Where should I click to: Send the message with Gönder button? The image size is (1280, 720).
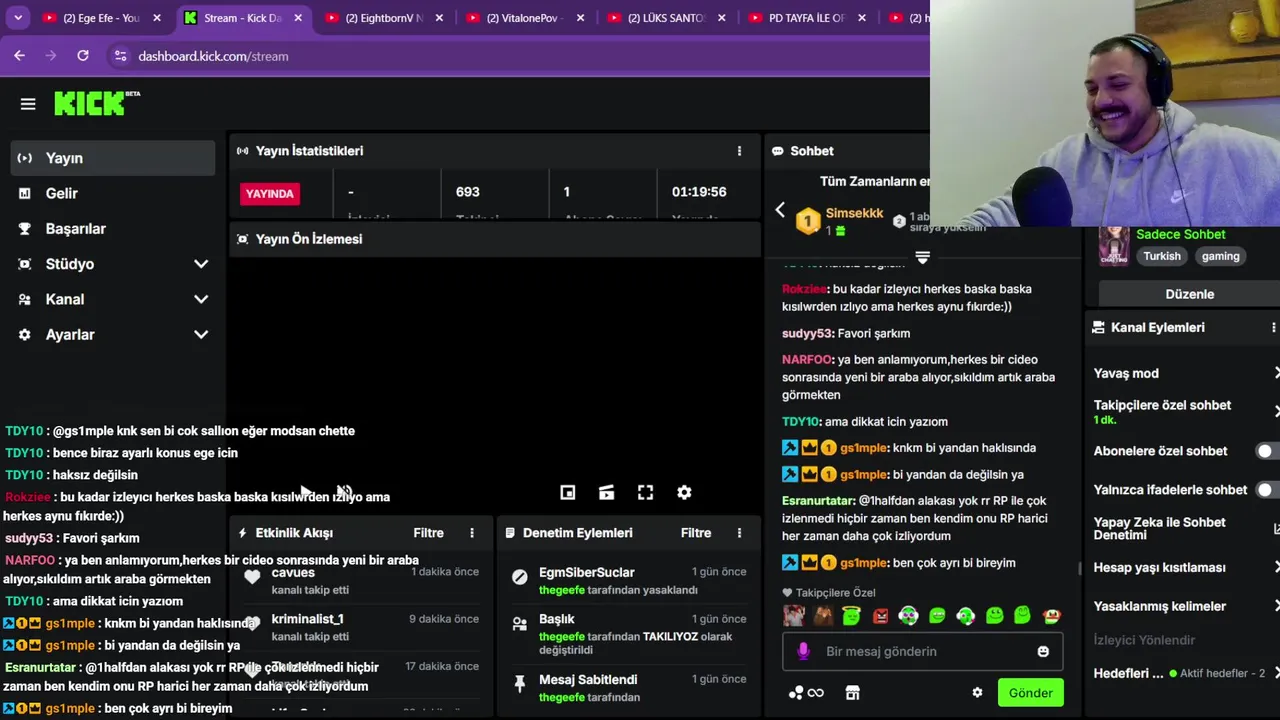click(x=1030, y=693)
